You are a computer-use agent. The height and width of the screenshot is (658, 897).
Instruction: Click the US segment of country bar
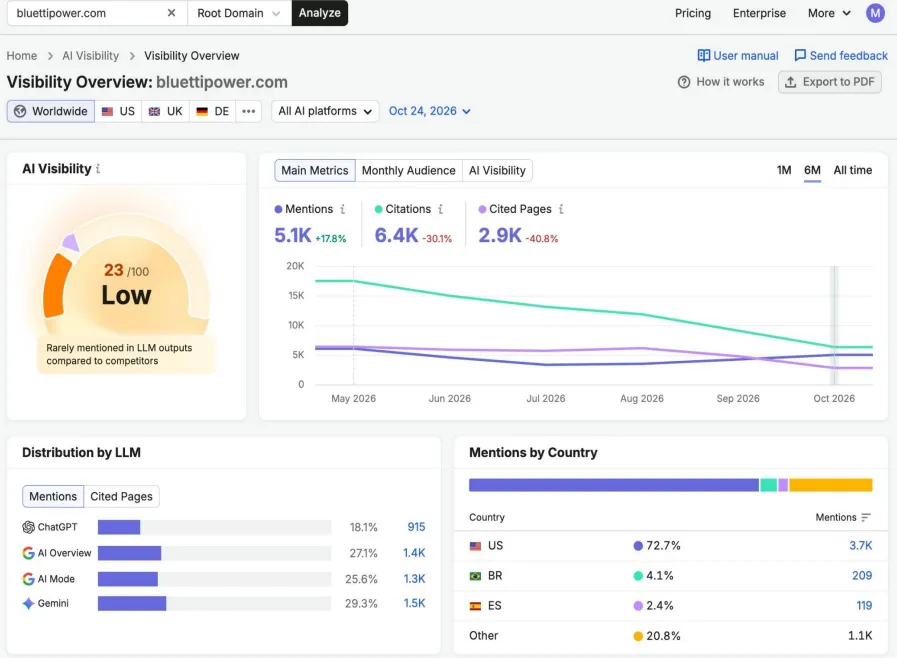(x=614, y=485)
